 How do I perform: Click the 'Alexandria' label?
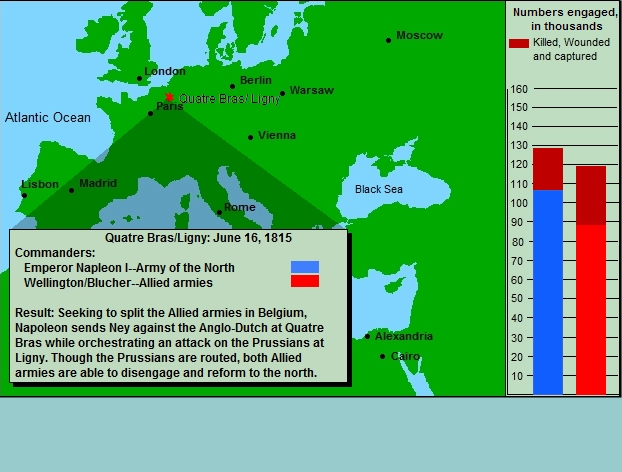tap(404, 336)
